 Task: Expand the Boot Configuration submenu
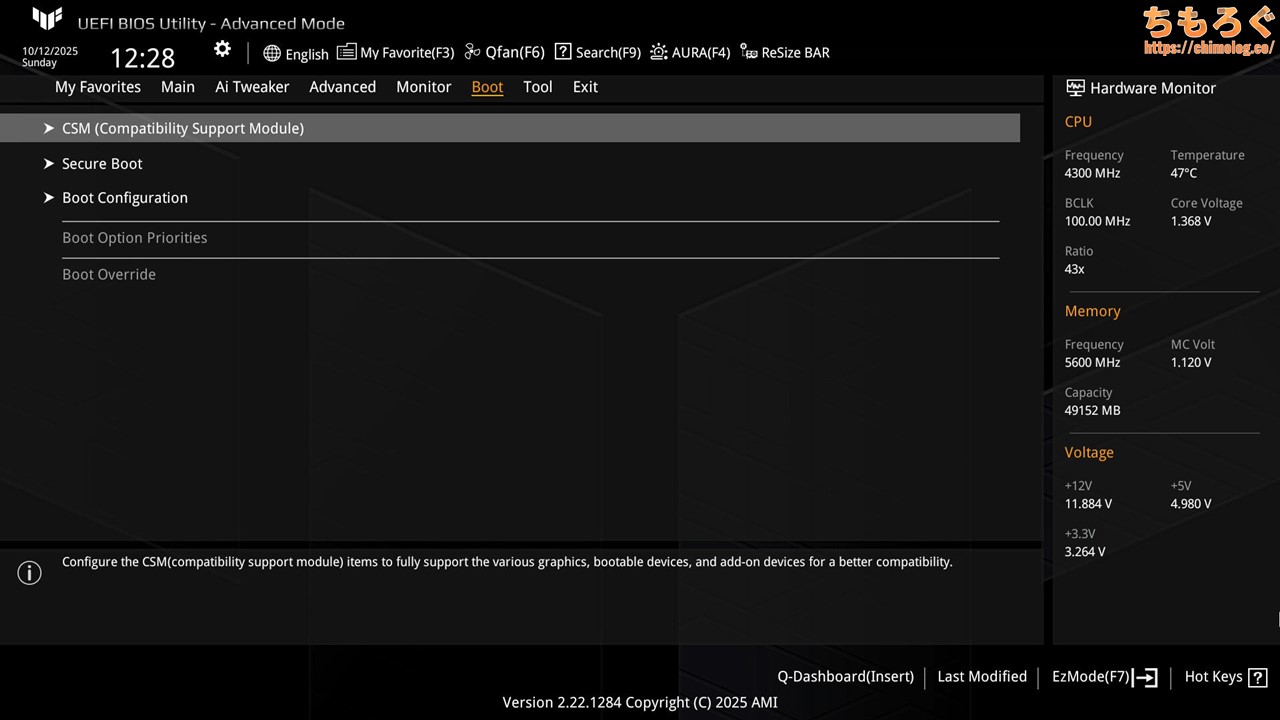pos(124,198)
